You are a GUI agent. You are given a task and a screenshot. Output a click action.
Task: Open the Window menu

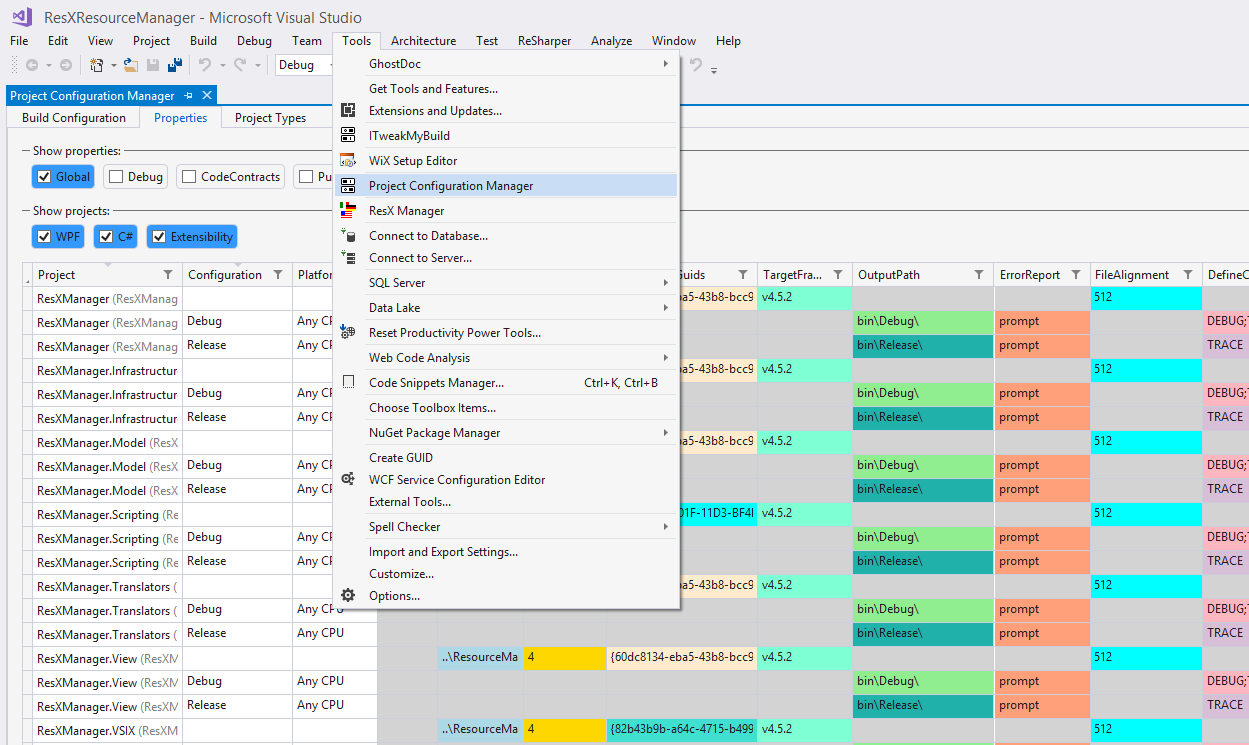(674, 41)
